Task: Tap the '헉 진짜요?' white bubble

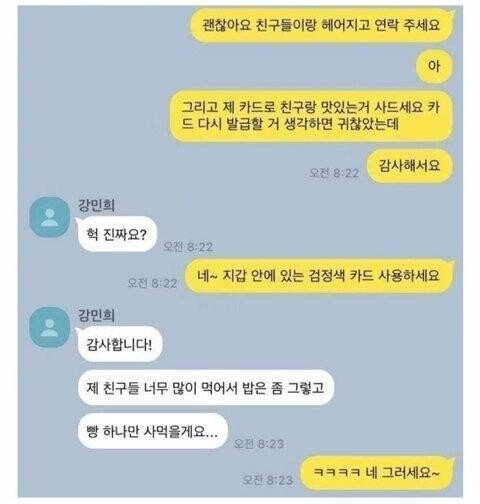Action: point(117,234)
